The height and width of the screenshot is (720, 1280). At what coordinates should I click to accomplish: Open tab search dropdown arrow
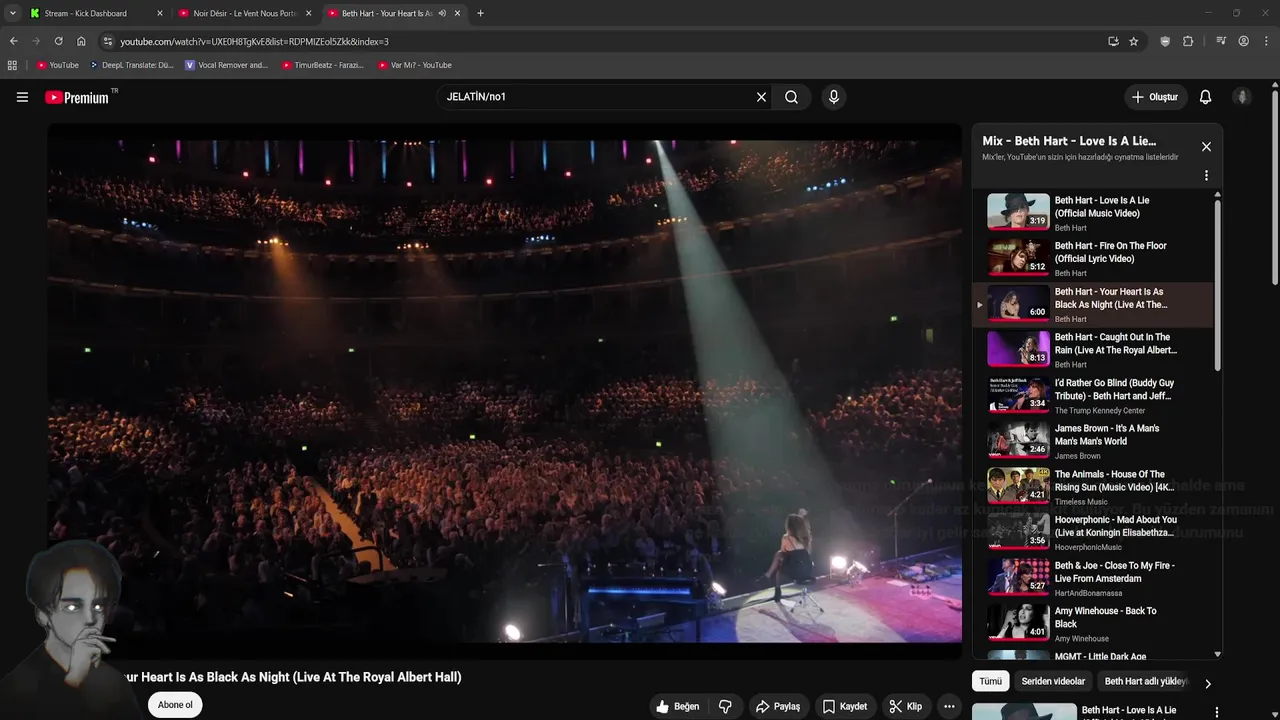pos(12,13)
